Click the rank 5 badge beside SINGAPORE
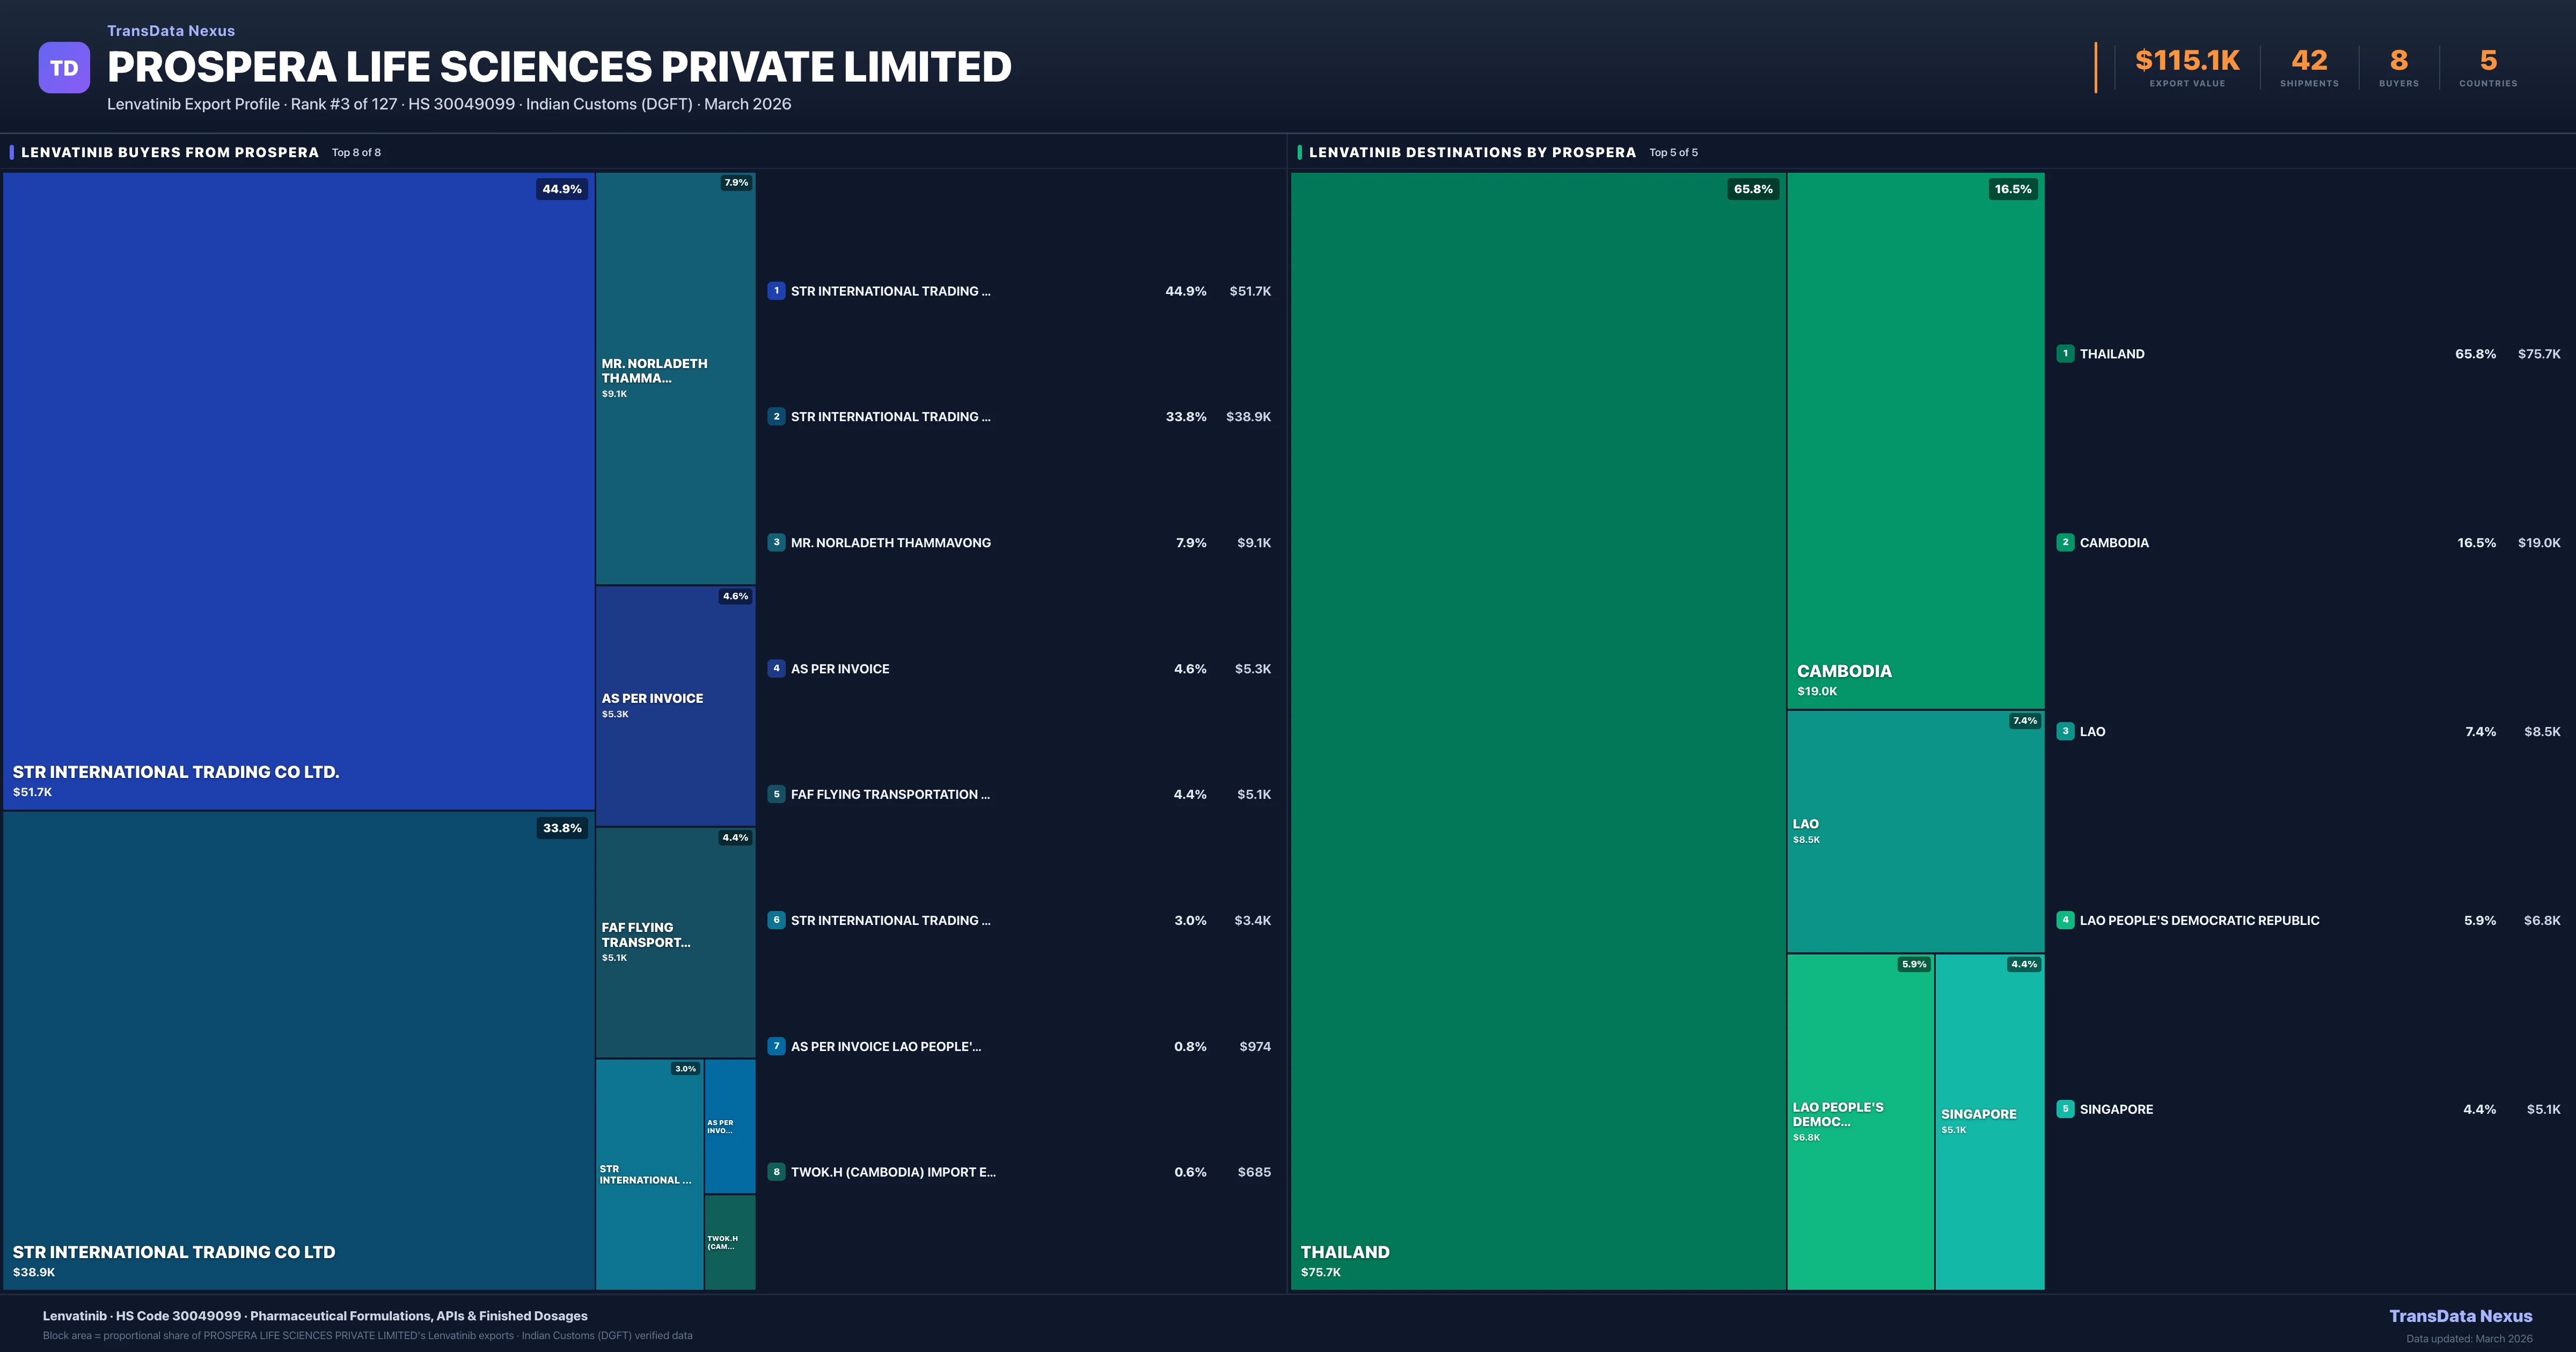This screenshot has height=1352, width=2576. (2064, 1109)
